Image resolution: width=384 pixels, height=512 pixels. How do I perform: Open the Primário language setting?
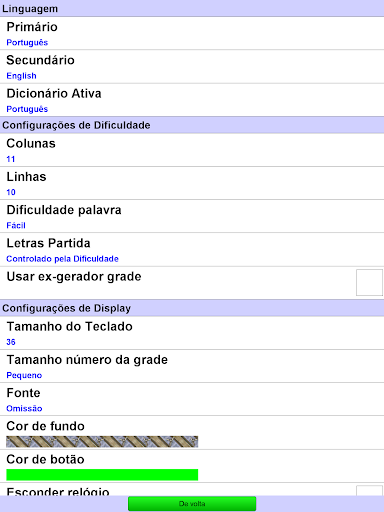tap(192, 33)
